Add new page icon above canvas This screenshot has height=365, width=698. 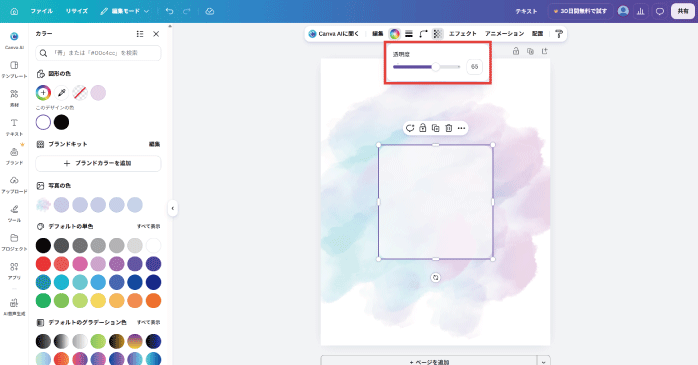544,51
